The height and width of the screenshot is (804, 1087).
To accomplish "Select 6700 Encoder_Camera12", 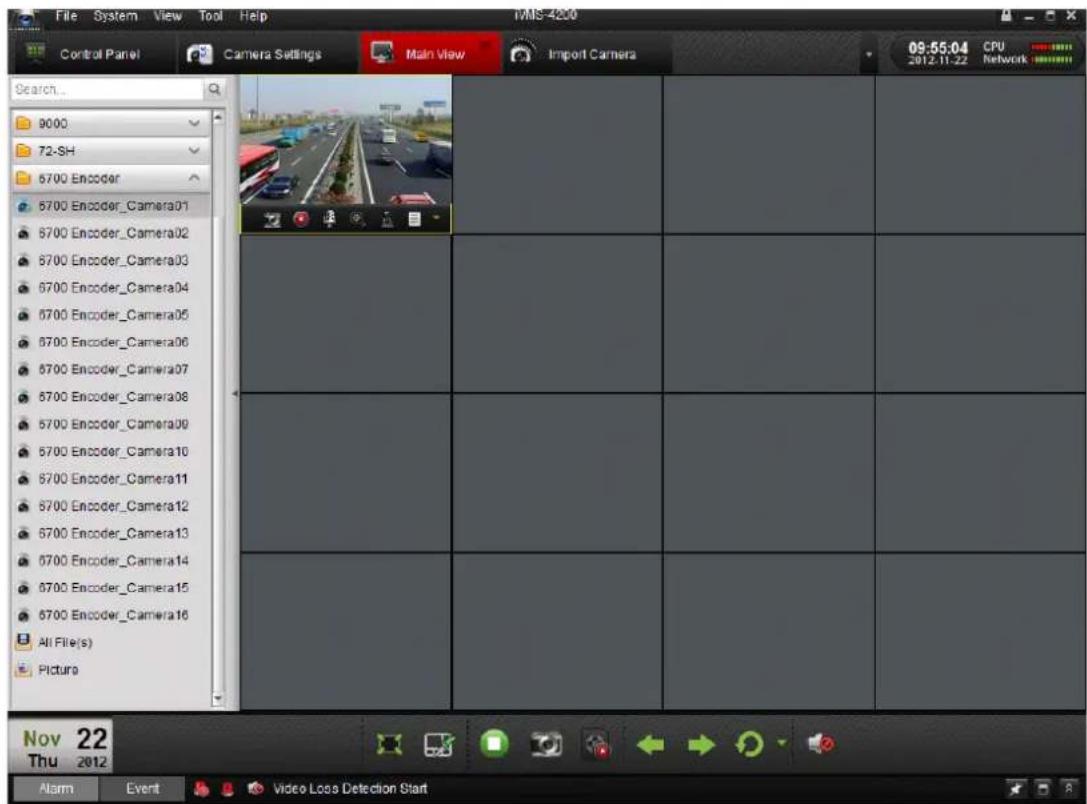I will point(111,506).
